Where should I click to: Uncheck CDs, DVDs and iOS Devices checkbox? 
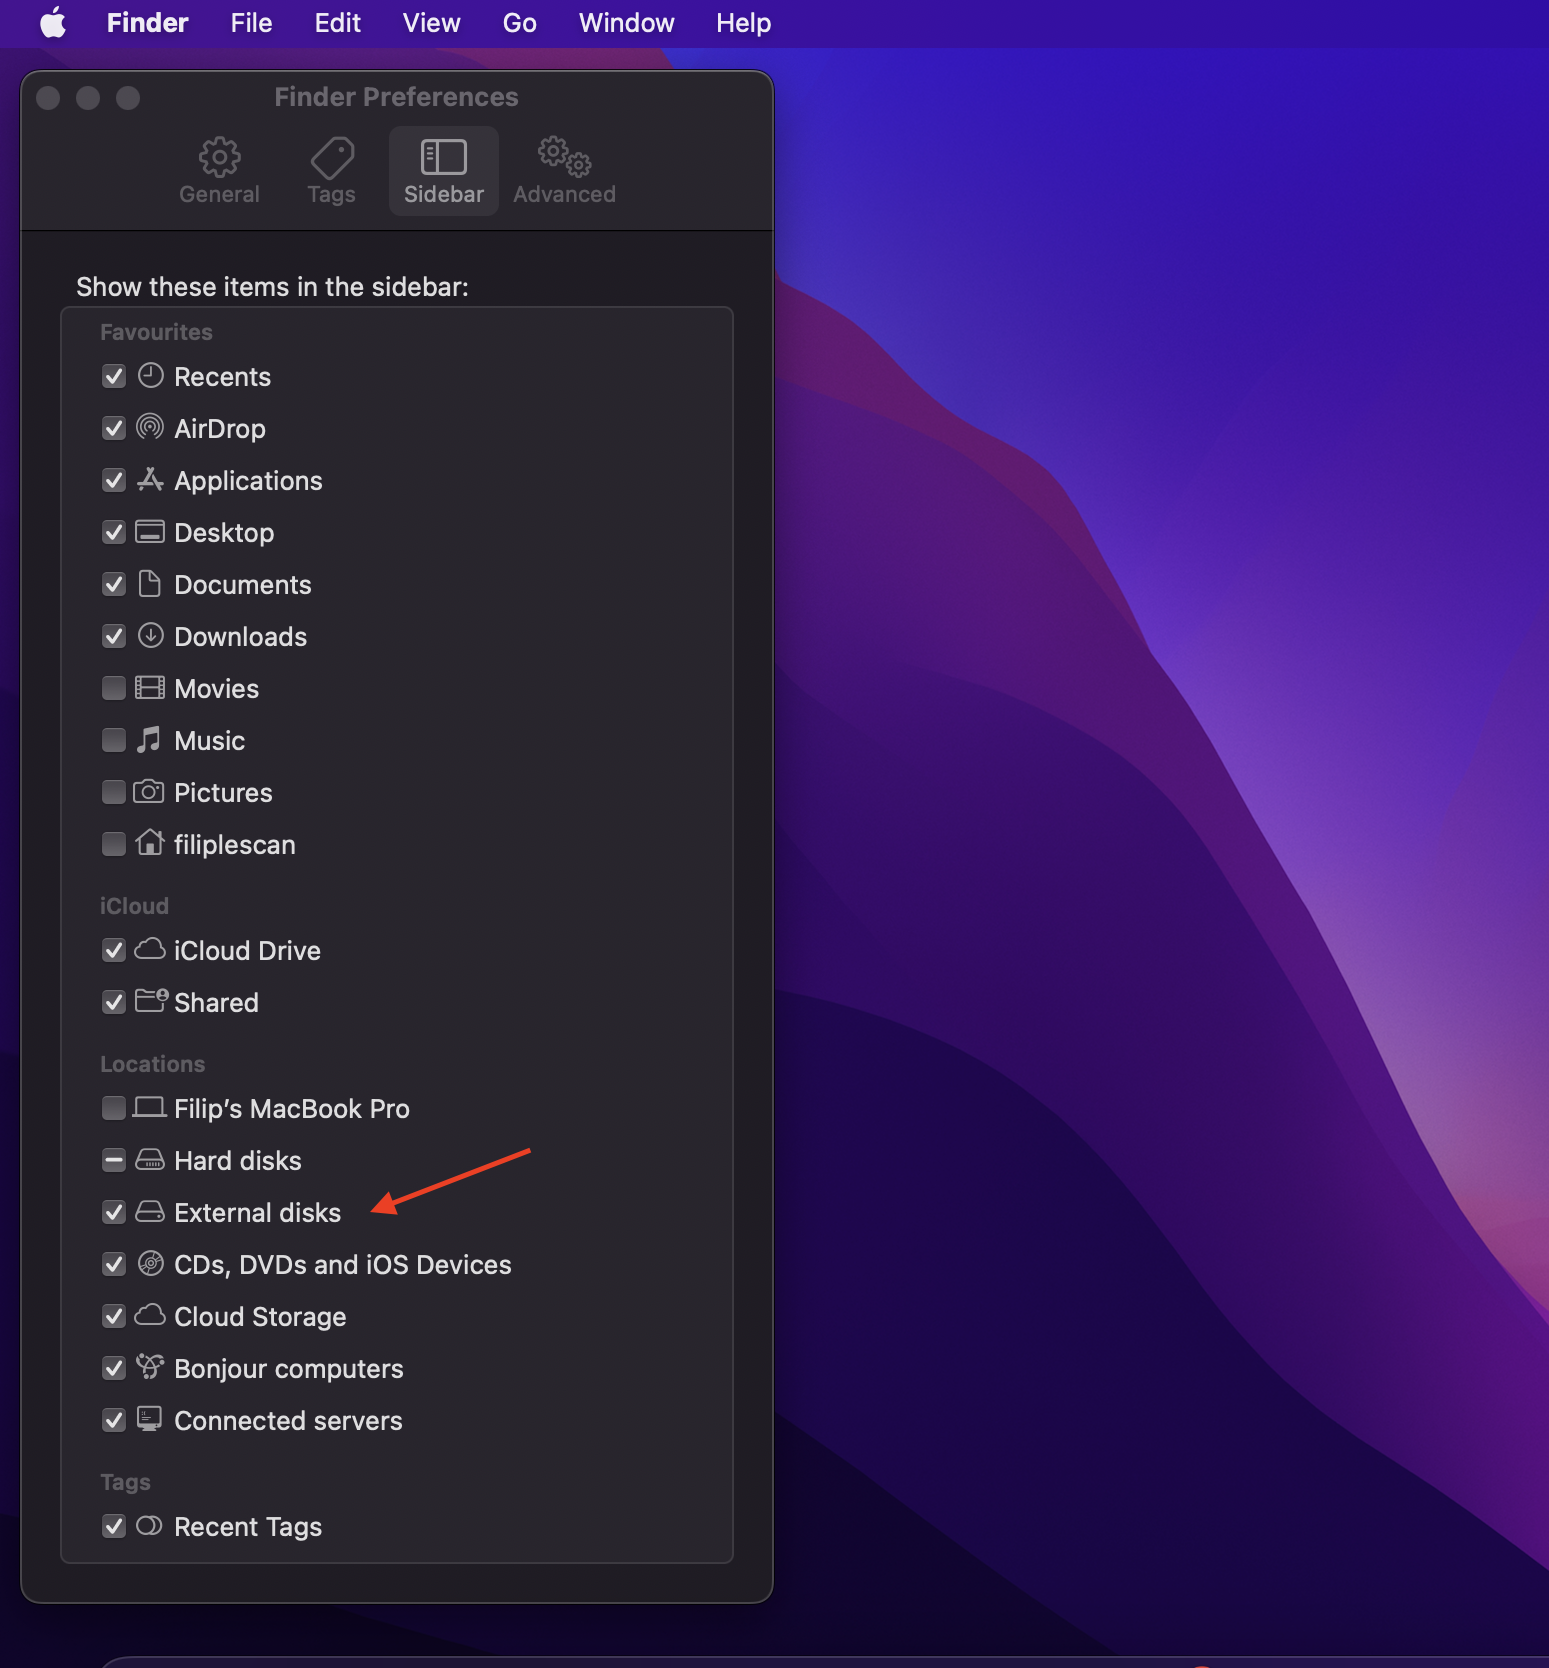click(114, 1264)
